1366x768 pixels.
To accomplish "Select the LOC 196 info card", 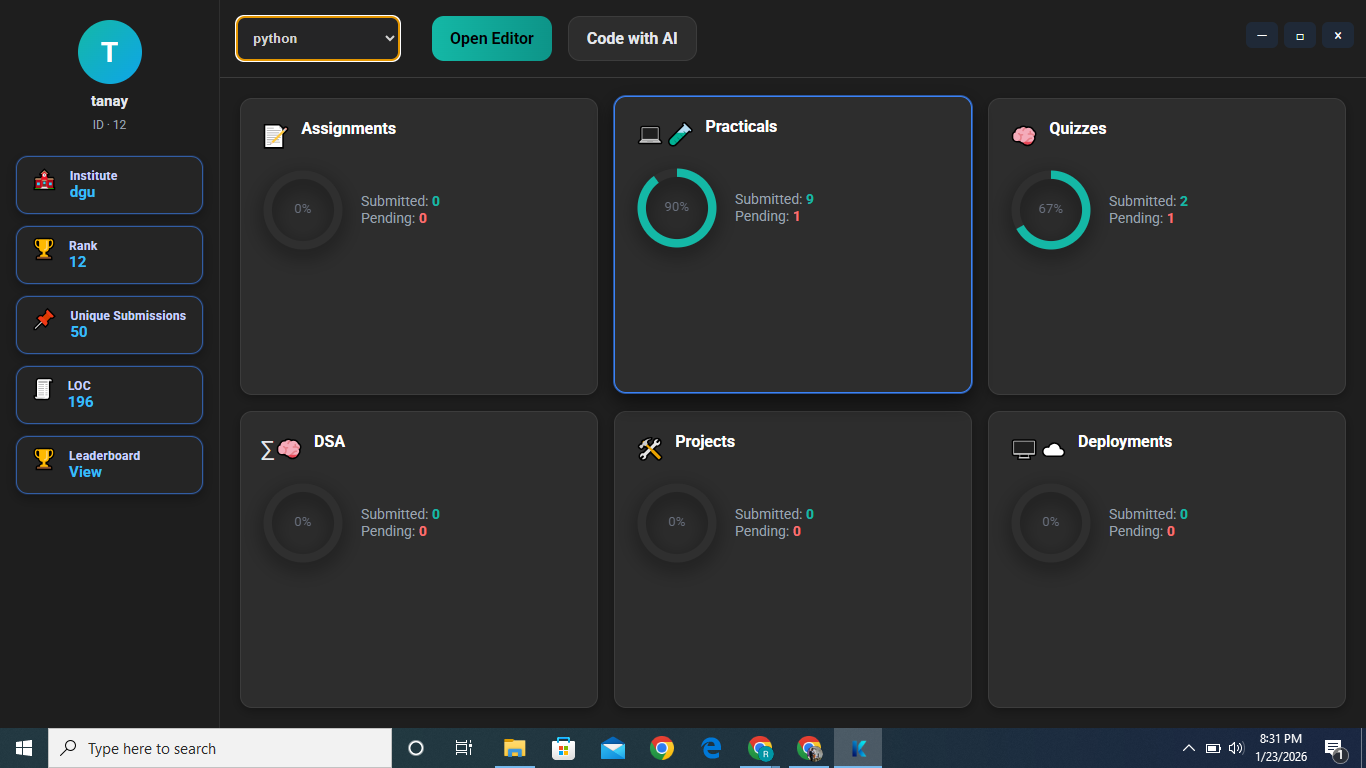I will click(x=109, y=395).
